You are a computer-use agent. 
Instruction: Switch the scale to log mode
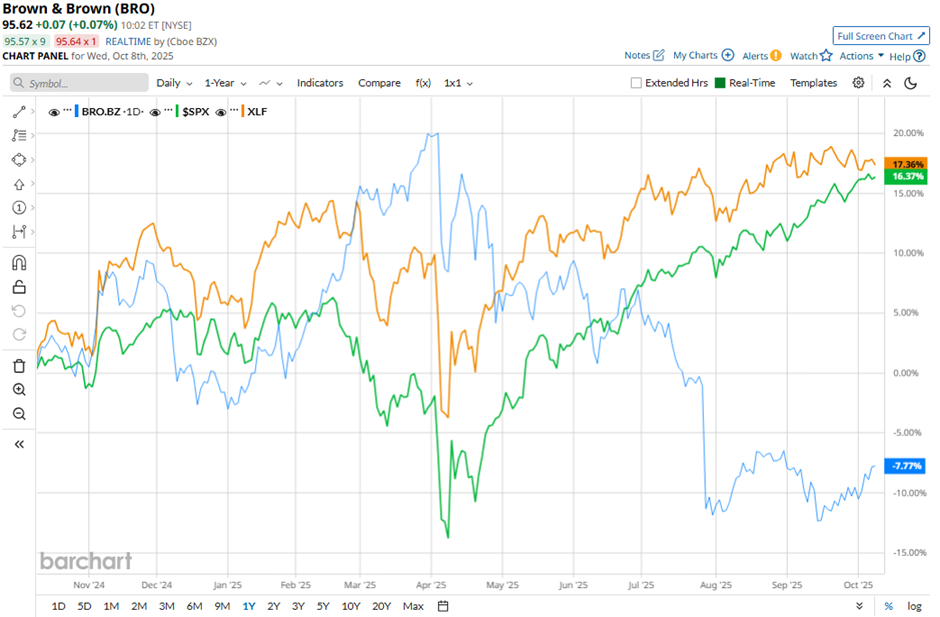[x=914, y=606]
